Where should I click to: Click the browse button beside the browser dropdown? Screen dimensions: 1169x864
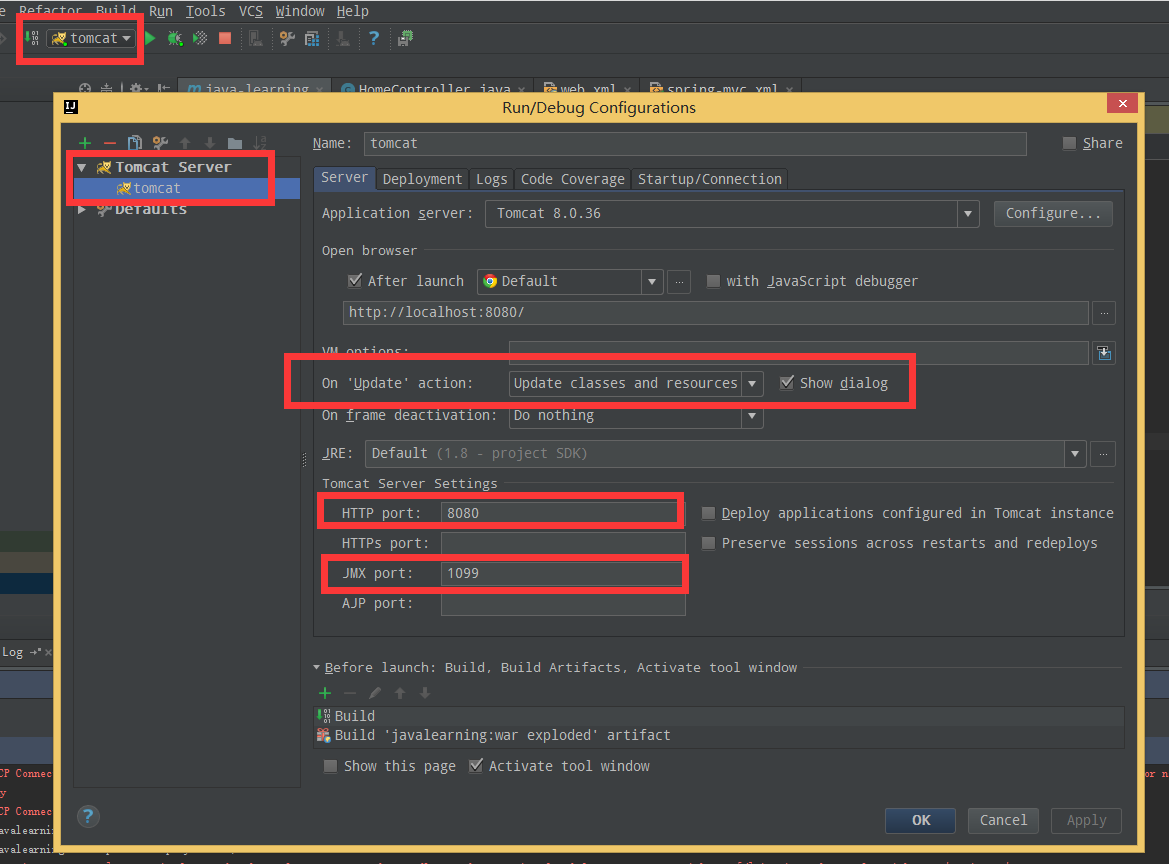point(678,282)
